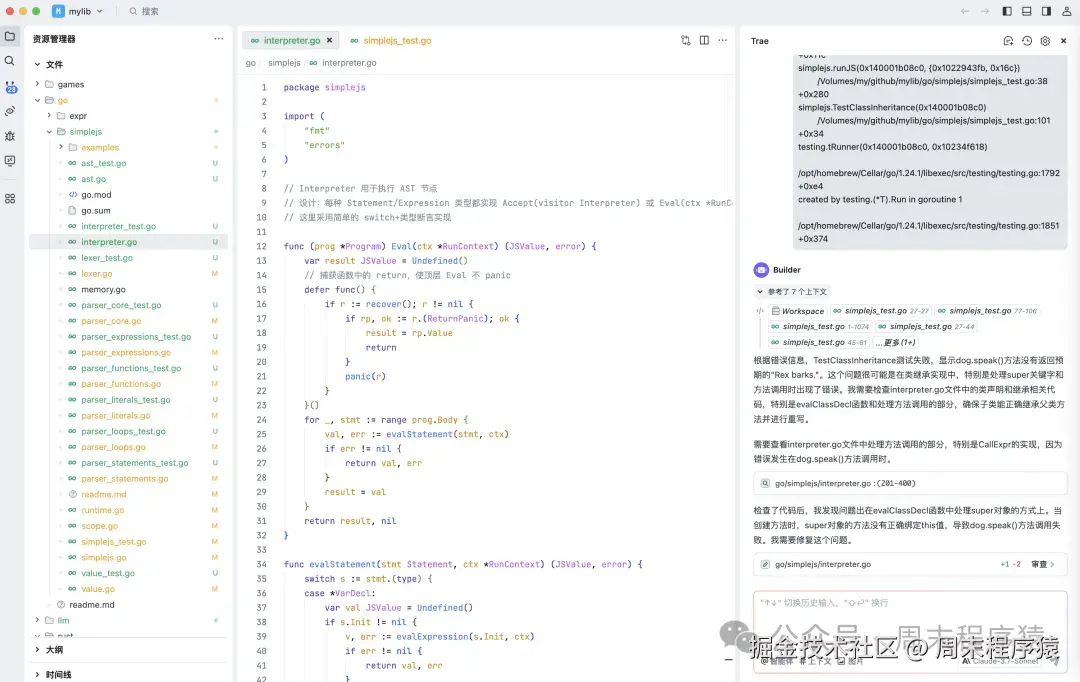The height and width of the screenshot is (682, 1080).
Task: Click the simplejs_test.go 45-61 context chip
Action: point(818,342)
